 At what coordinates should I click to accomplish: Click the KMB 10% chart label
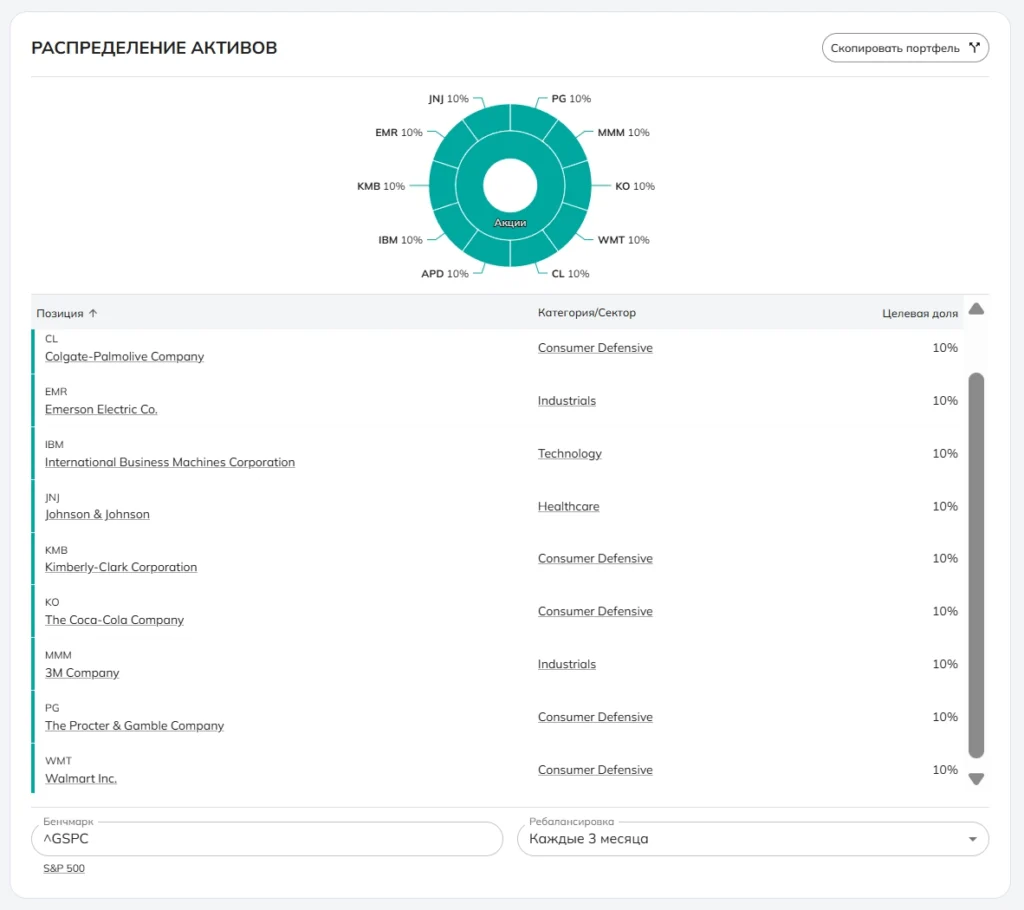pyautogui.click(x=381, y=186)
